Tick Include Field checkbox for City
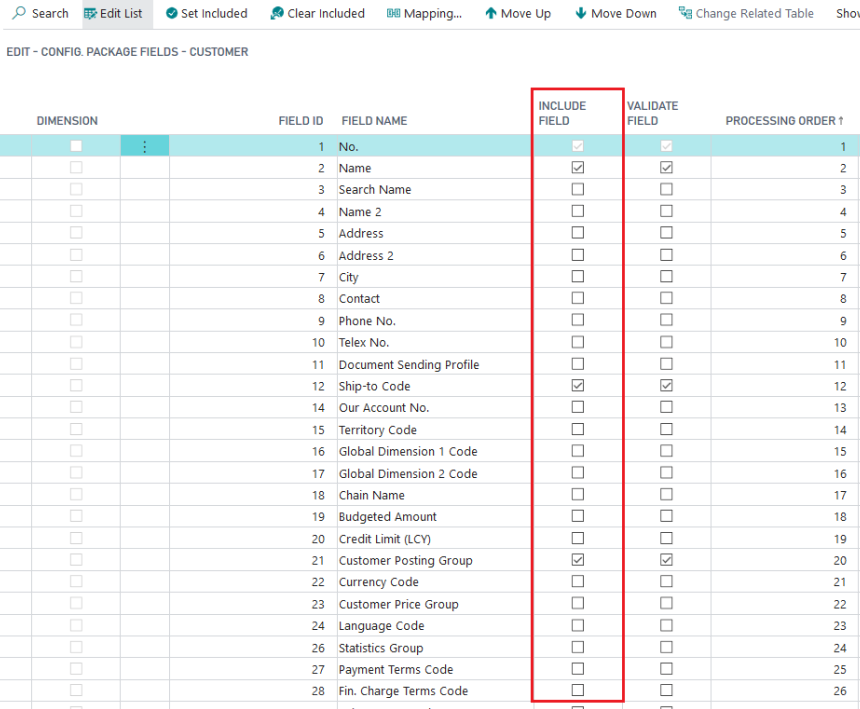860x709 pixels. (x=577, y=277)
